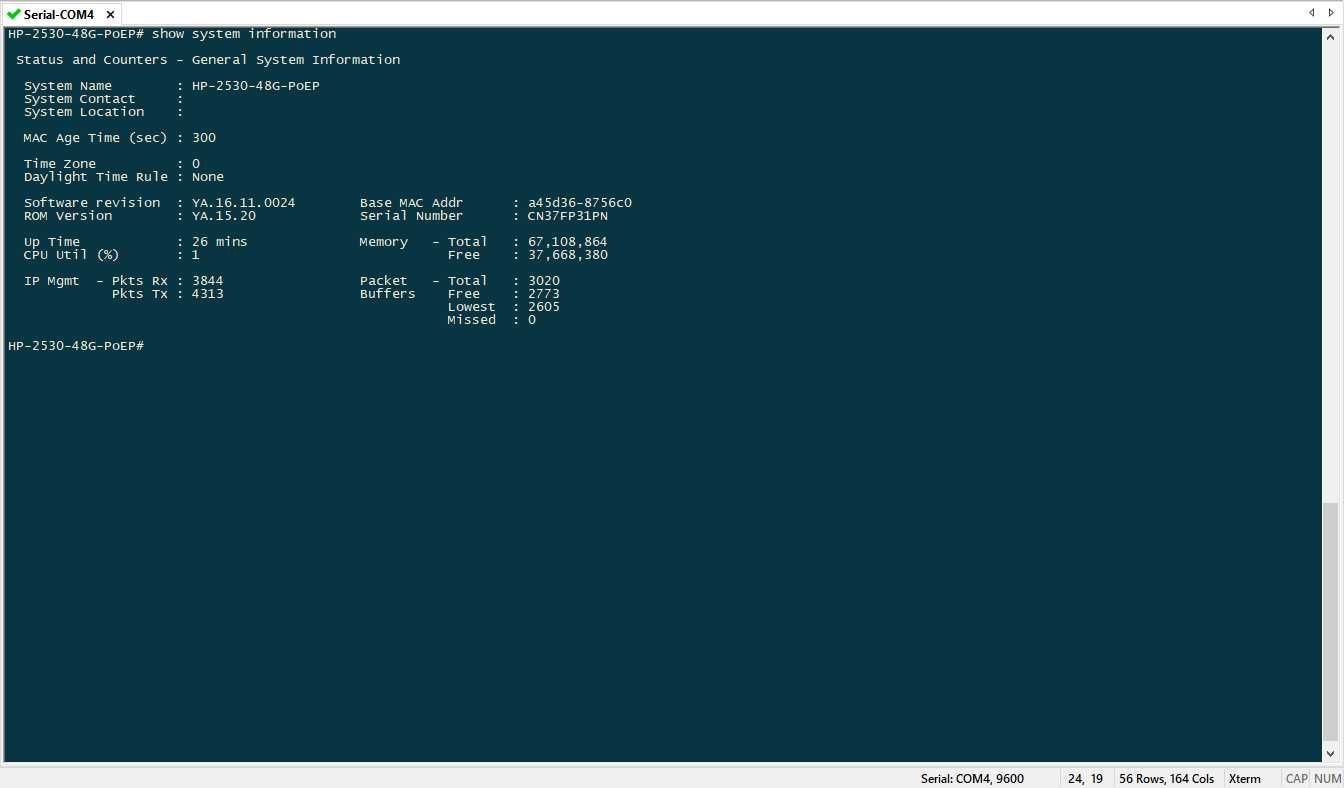Click System Name value HP-2530-48G-PoEP
The width and height of the screenshot is (1344, 788).
[x=256, y=86]
